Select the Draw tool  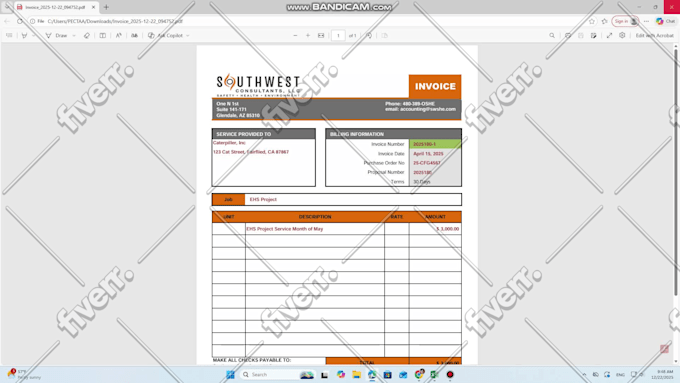coord(56,36)
